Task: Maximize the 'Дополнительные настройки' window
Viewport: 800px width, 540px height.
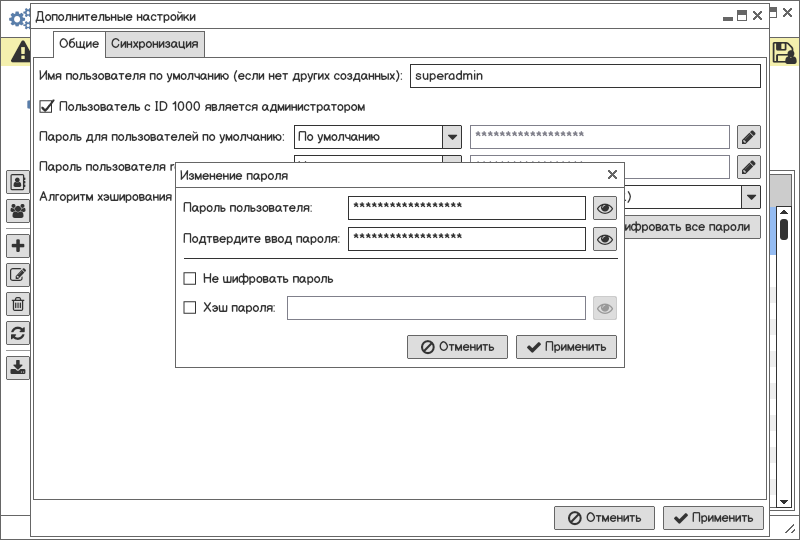Action: pos(742,16)
